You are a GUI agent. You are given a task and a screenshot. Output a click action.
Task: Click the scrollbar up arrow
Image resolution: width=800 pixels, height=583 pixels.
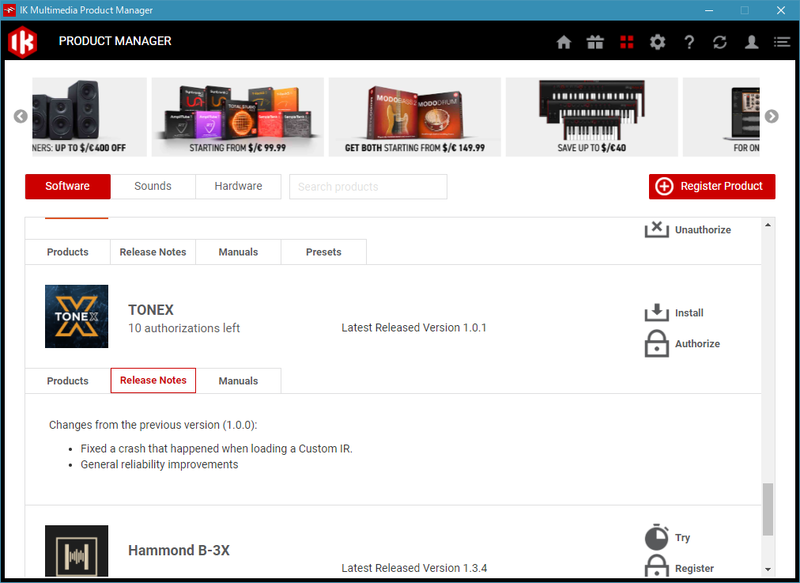768,225
